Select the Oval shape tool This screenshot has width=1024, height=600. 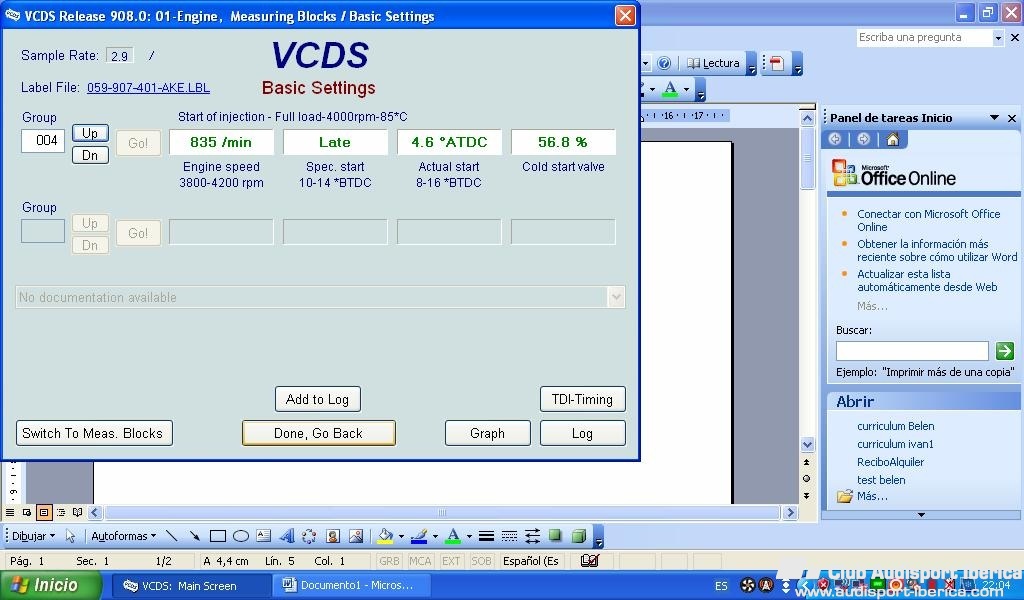(241, 536)
